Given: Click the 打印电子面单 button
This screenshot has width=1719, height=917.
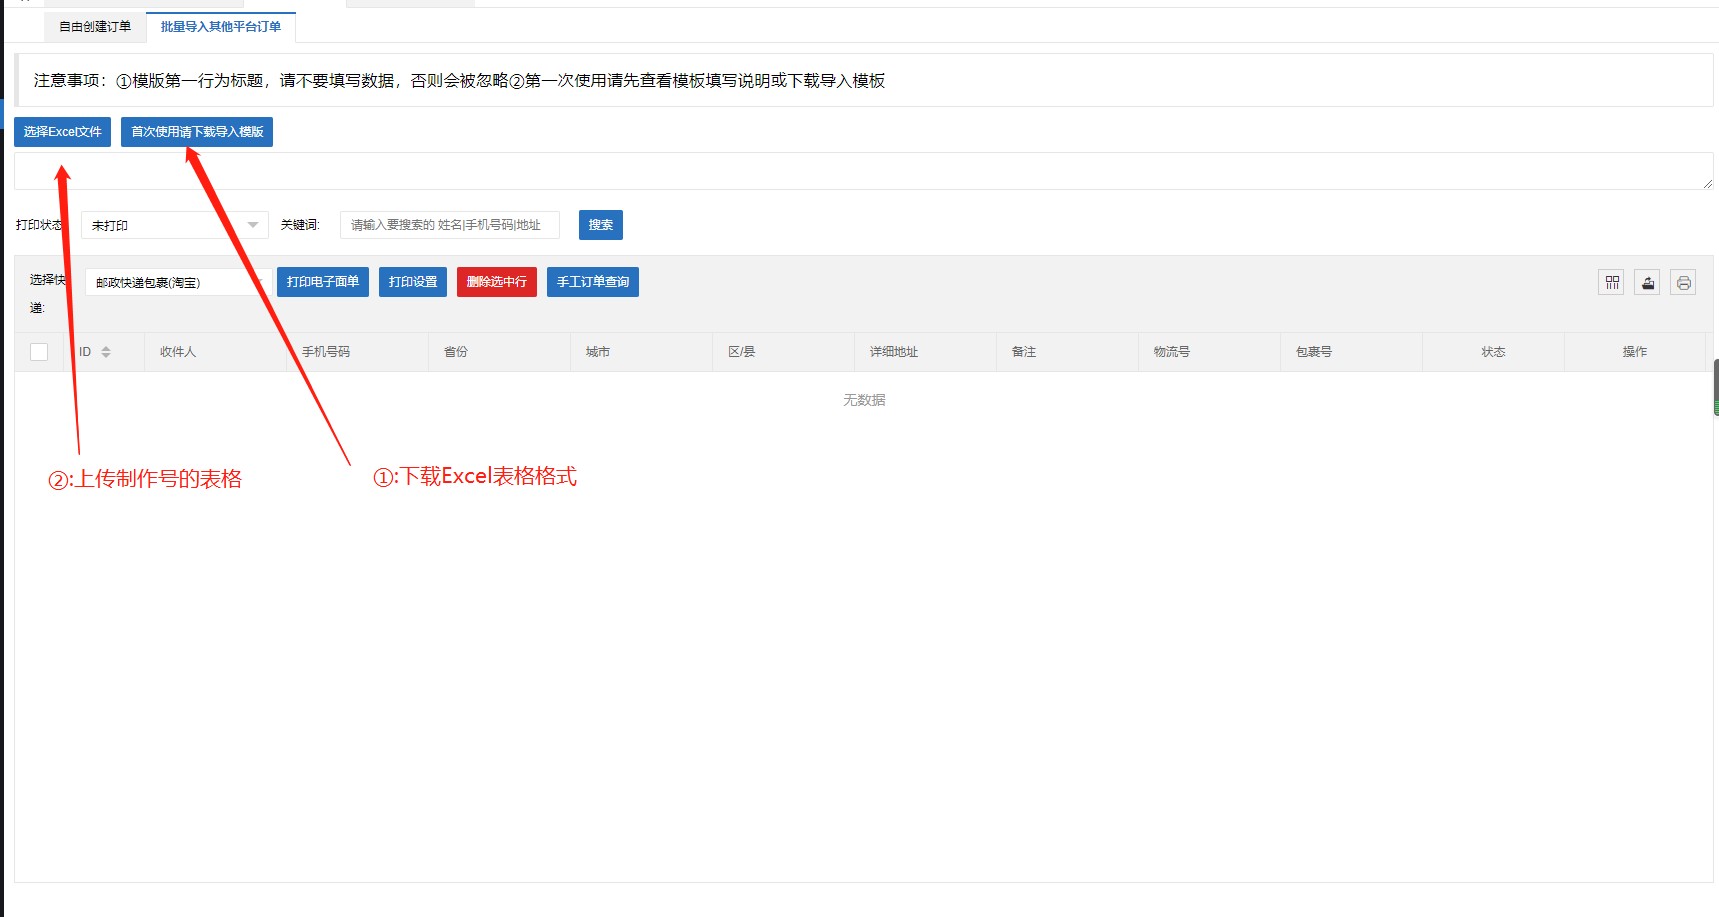Looking at the screenshot, I should coord(323,282).
